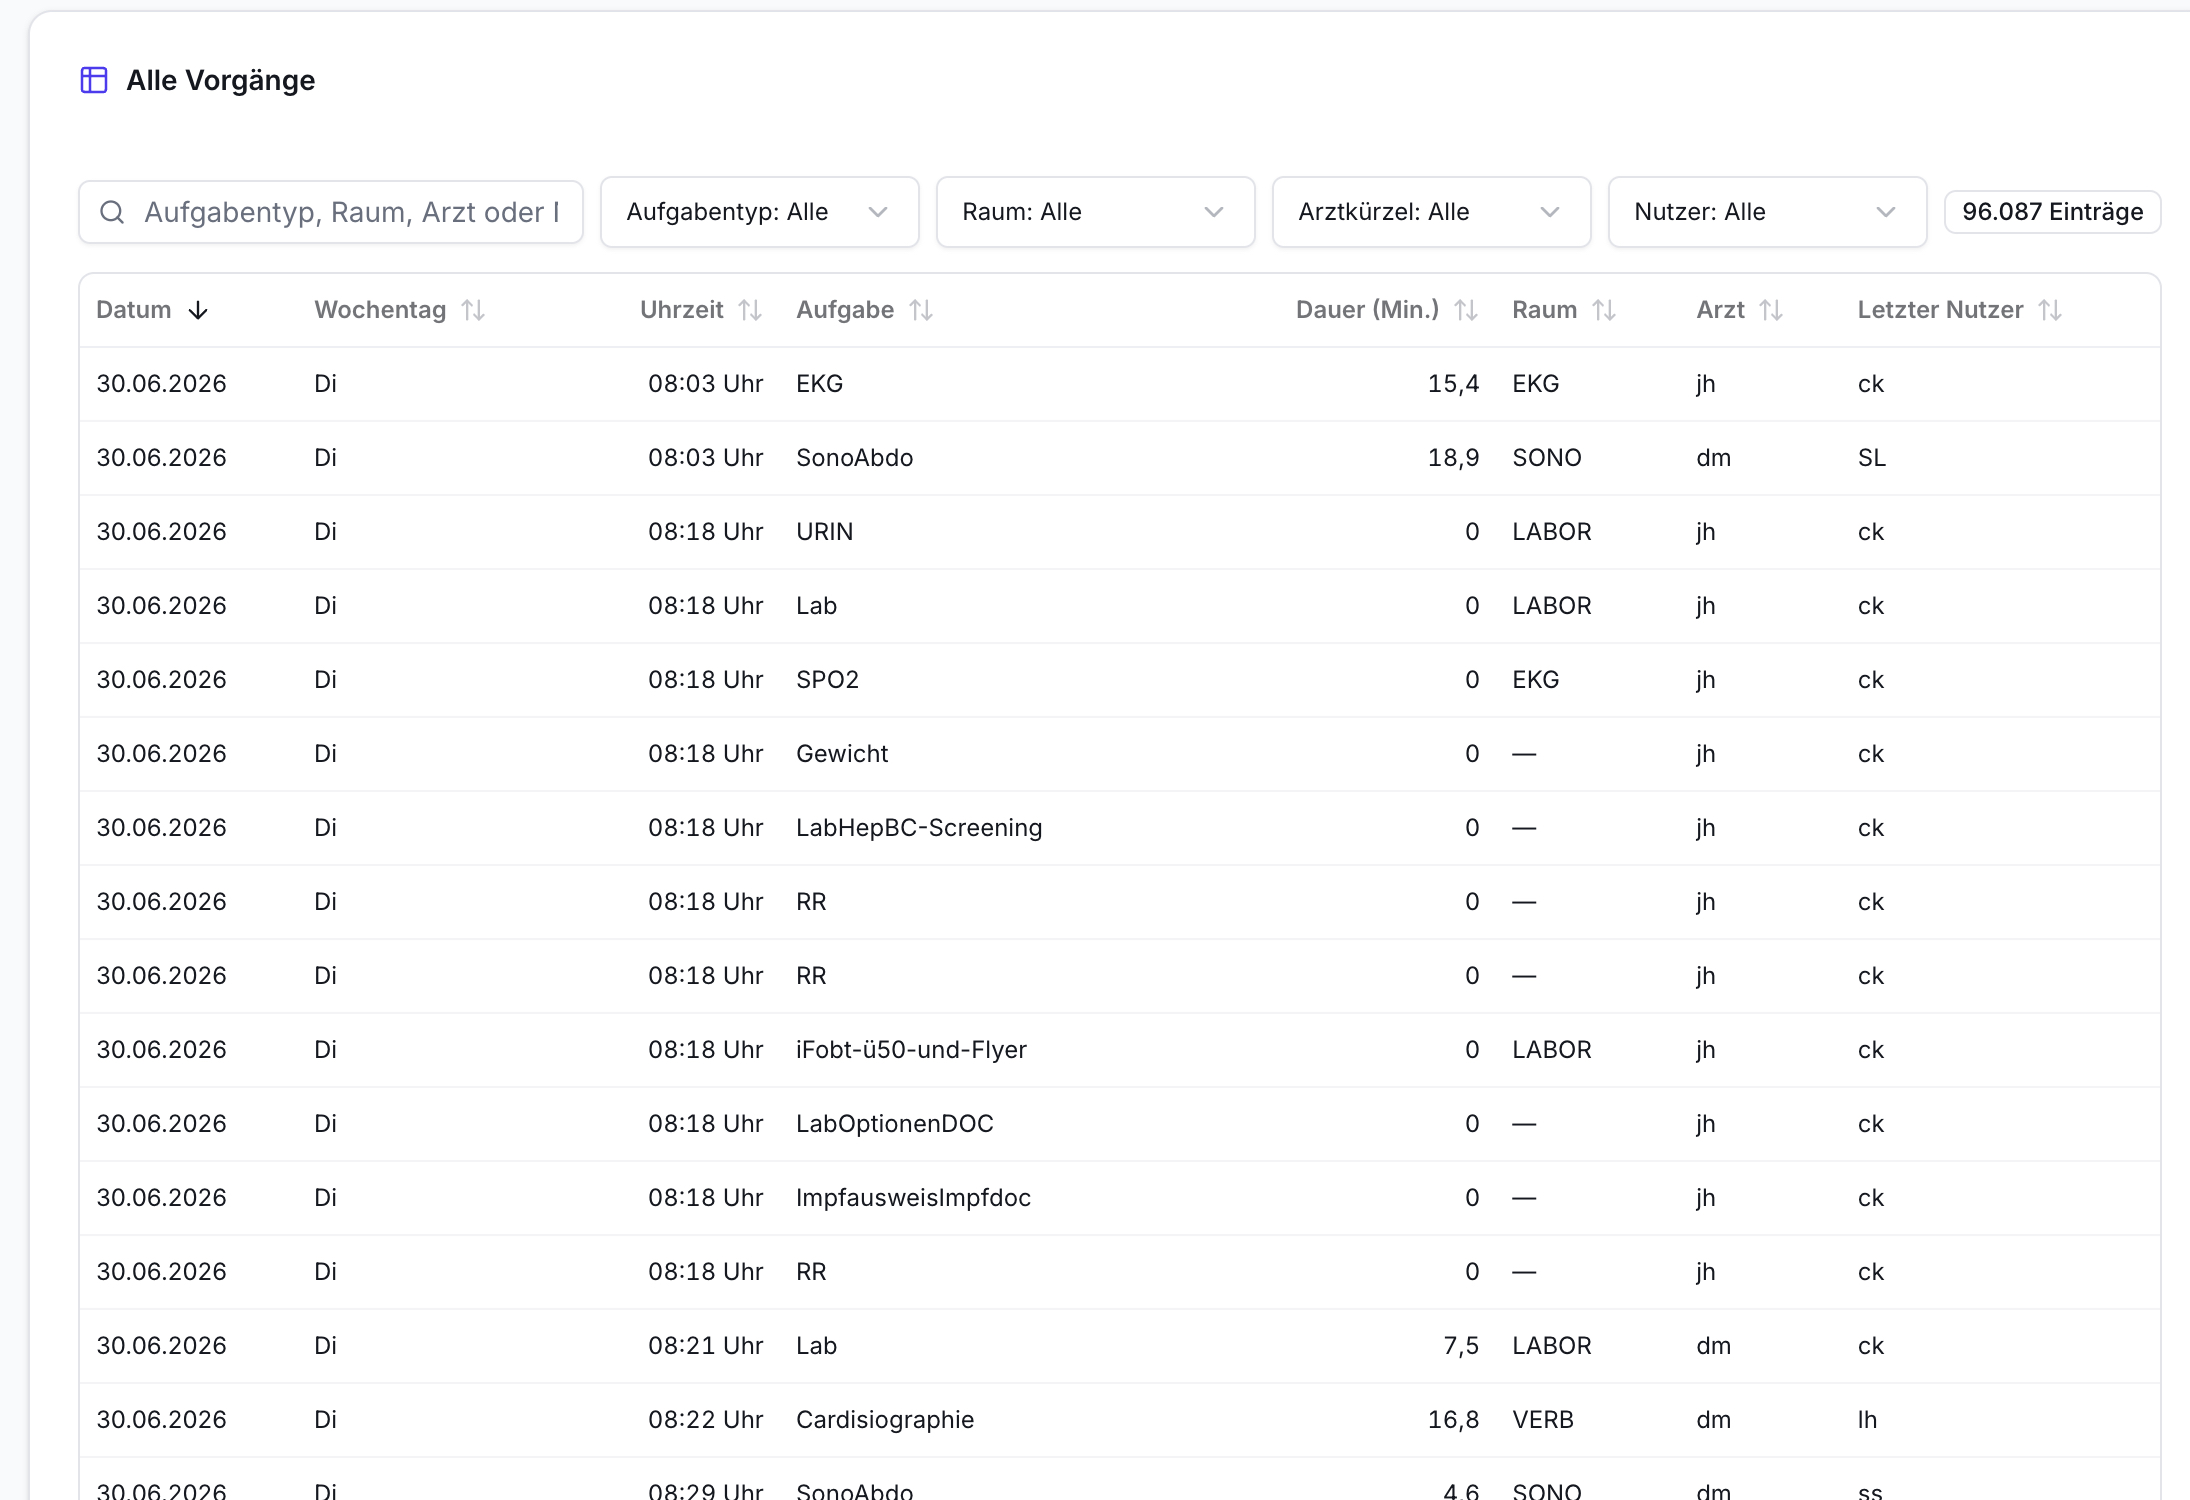Sort by Dauer (Min.) column arrows

[1466, 310]
